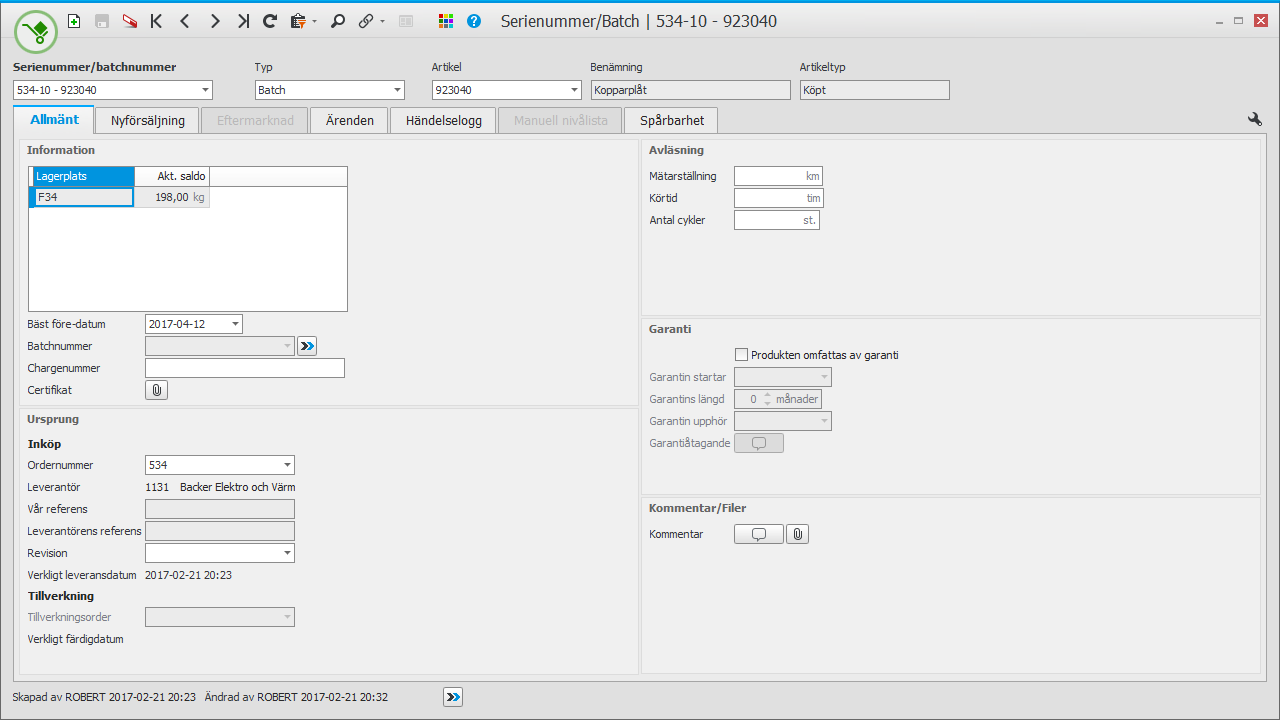The width and height of the screenshot is (1280, 720).
Task: Go to the first record
Action: click(x=157, y=21)
